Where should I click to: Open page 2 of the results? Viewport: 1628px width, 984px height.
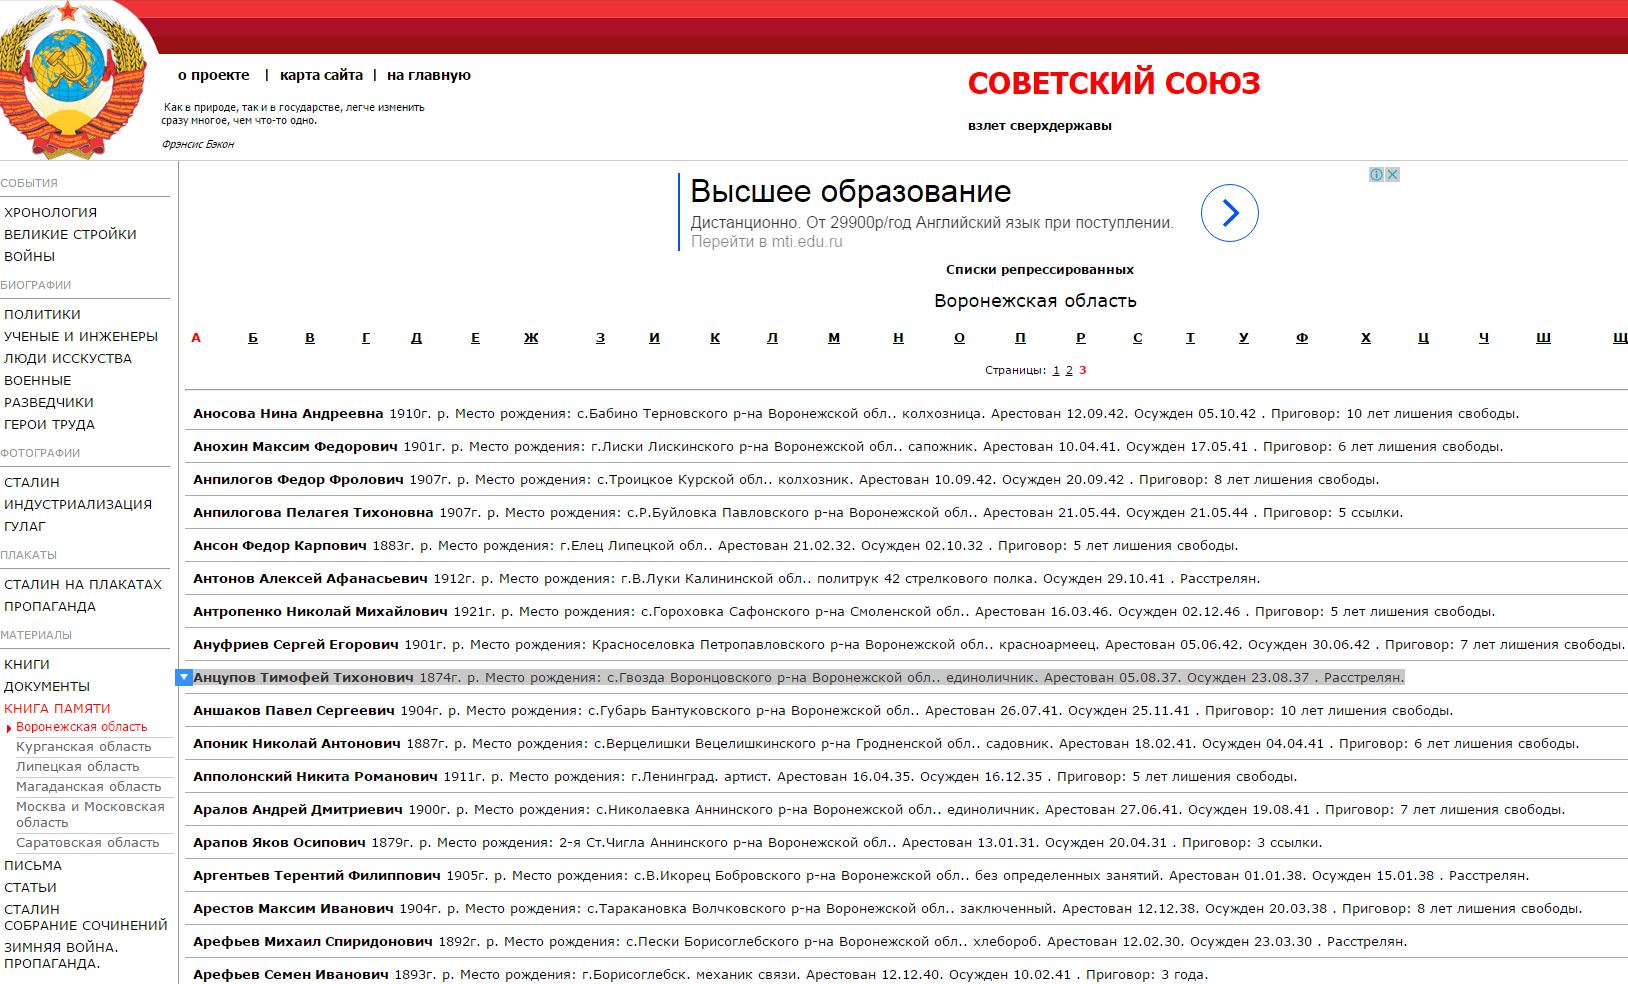coord(1069,370)
